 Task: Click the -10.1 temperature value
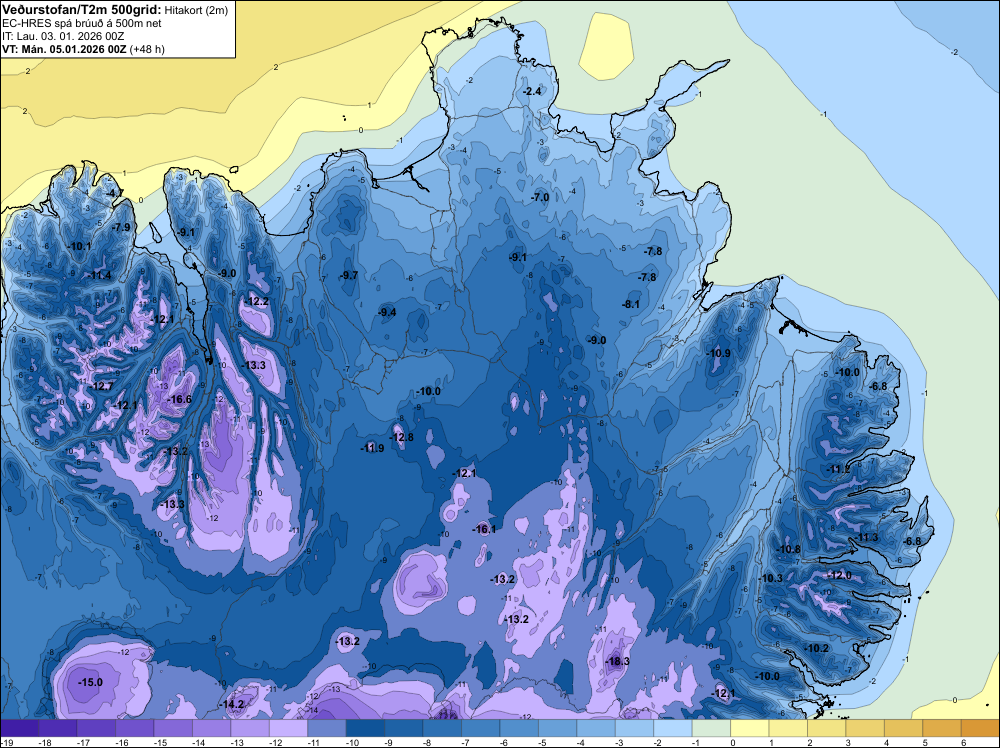[80, 246]
